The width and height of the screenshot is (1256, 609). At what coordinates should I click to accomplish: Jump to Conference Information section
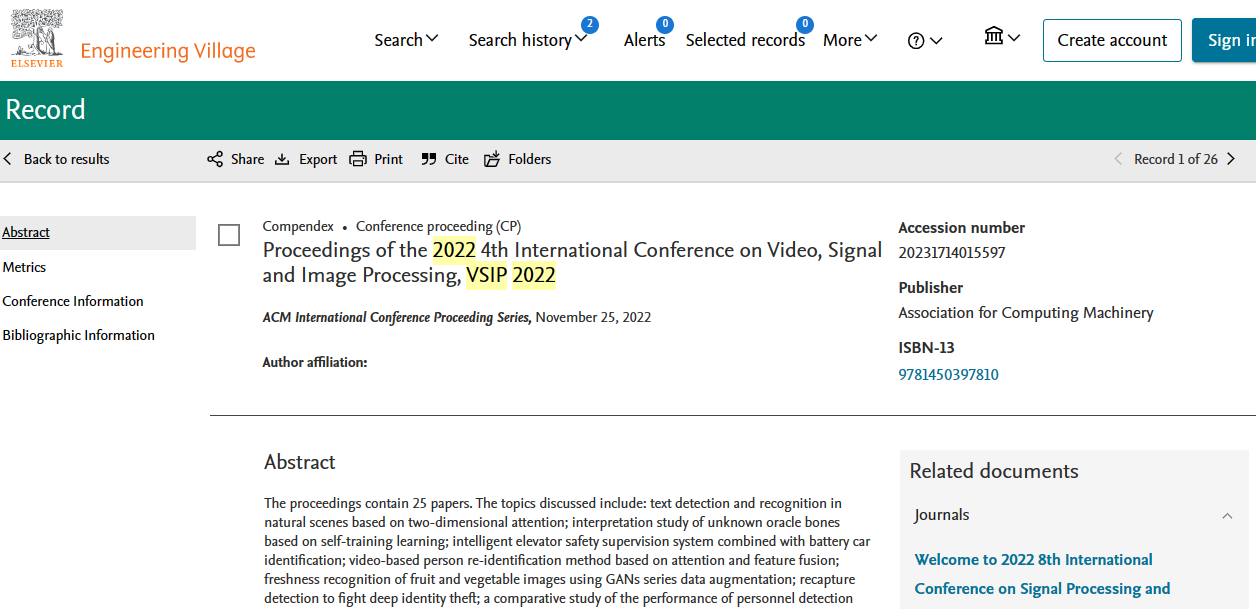[x=73, y=301]
